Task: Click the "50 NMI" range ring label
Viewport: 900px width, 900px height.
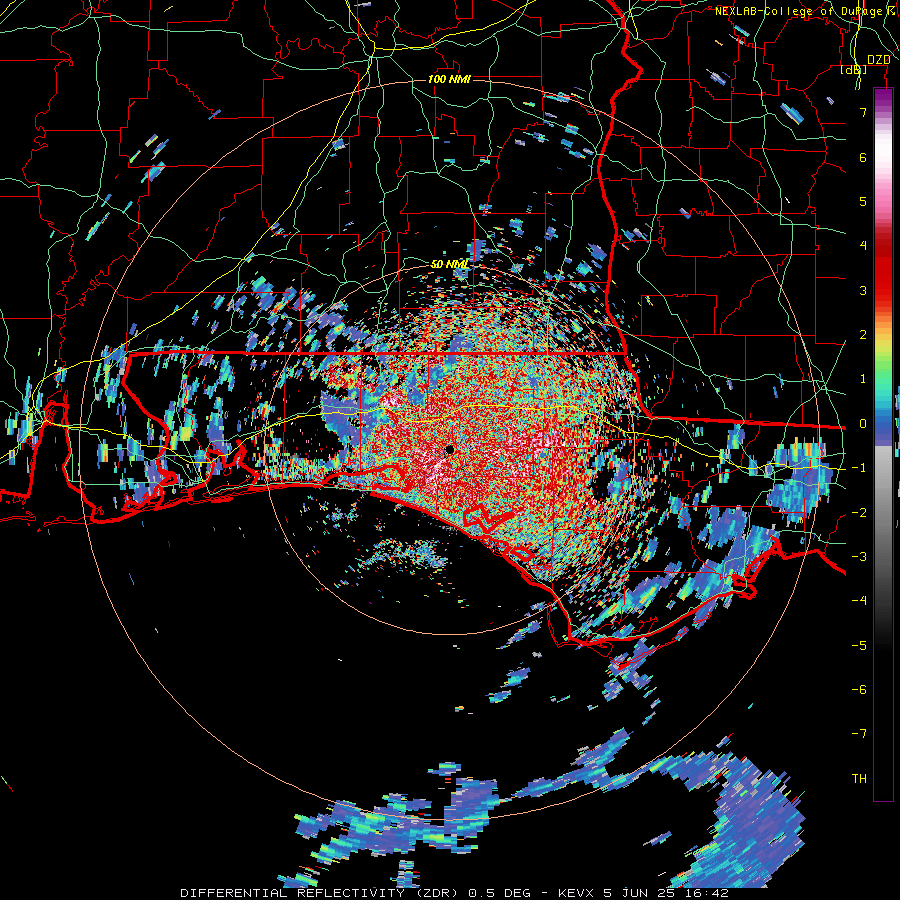Action: (449, 264)
